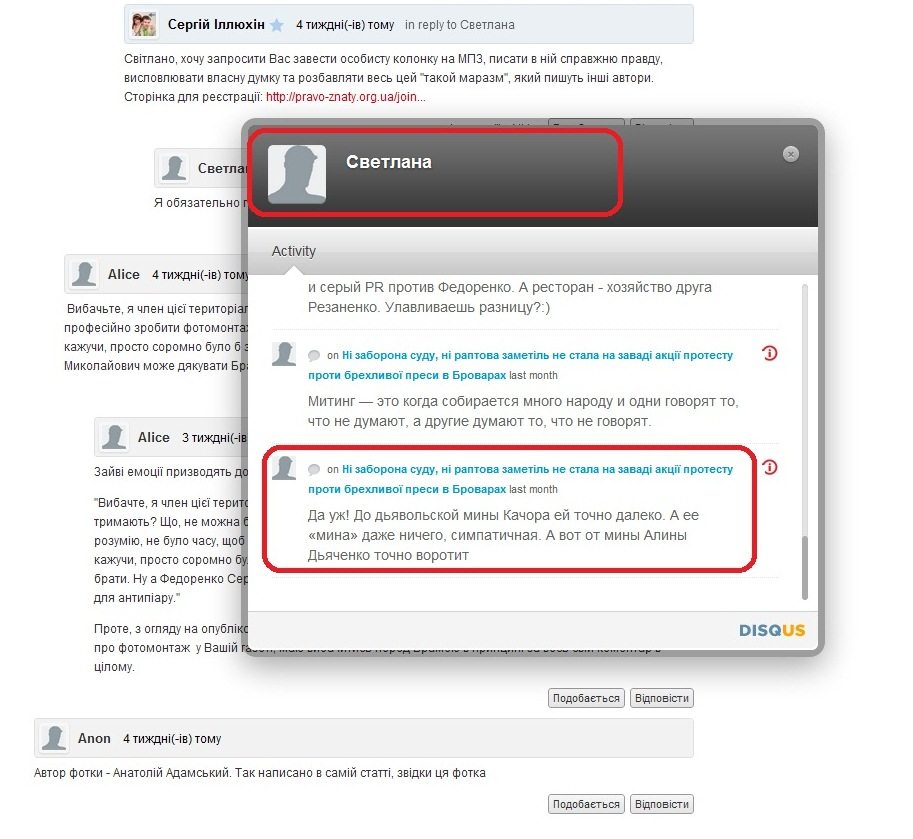Click Сергій Іллюхін's avatar photo

coord(143,24)
